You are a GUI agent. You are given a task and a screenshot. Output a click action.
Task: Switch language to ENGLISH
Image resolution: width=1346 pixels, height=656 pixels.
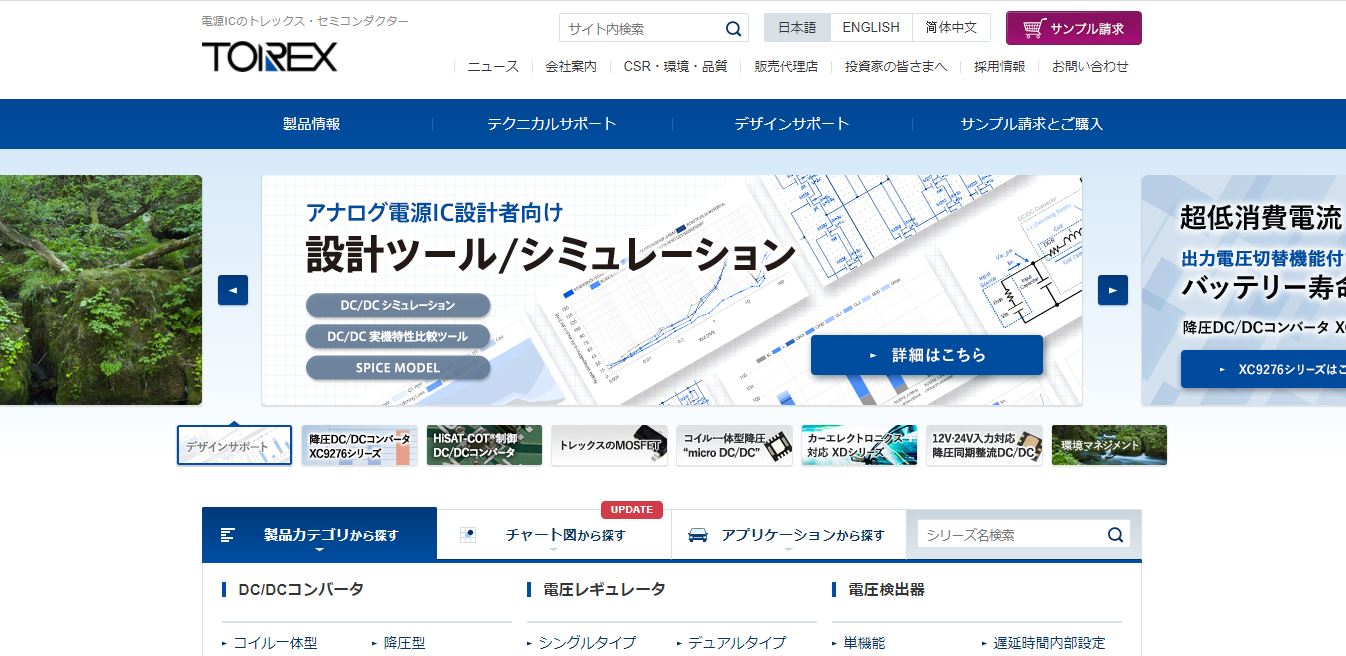coord(871,27)
